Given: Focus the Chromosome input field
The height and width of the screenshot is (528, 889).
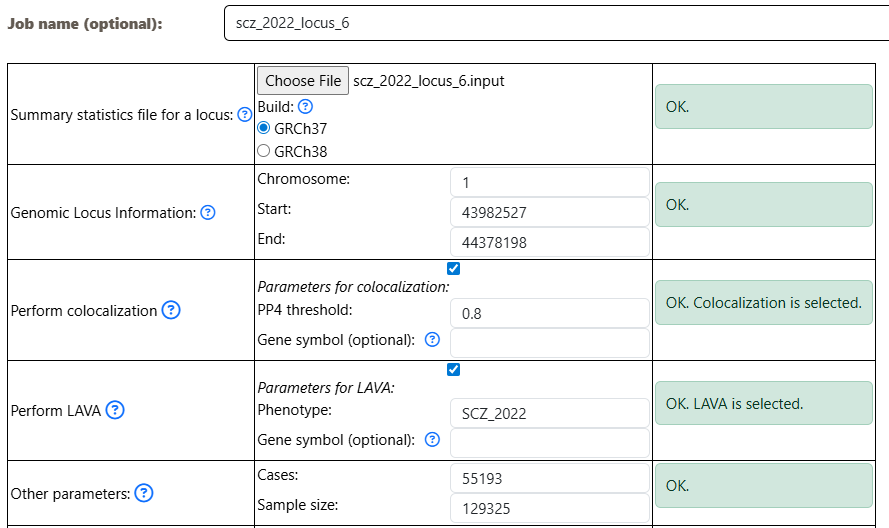Looking at the screenshot, I should [x=550, y=182].
